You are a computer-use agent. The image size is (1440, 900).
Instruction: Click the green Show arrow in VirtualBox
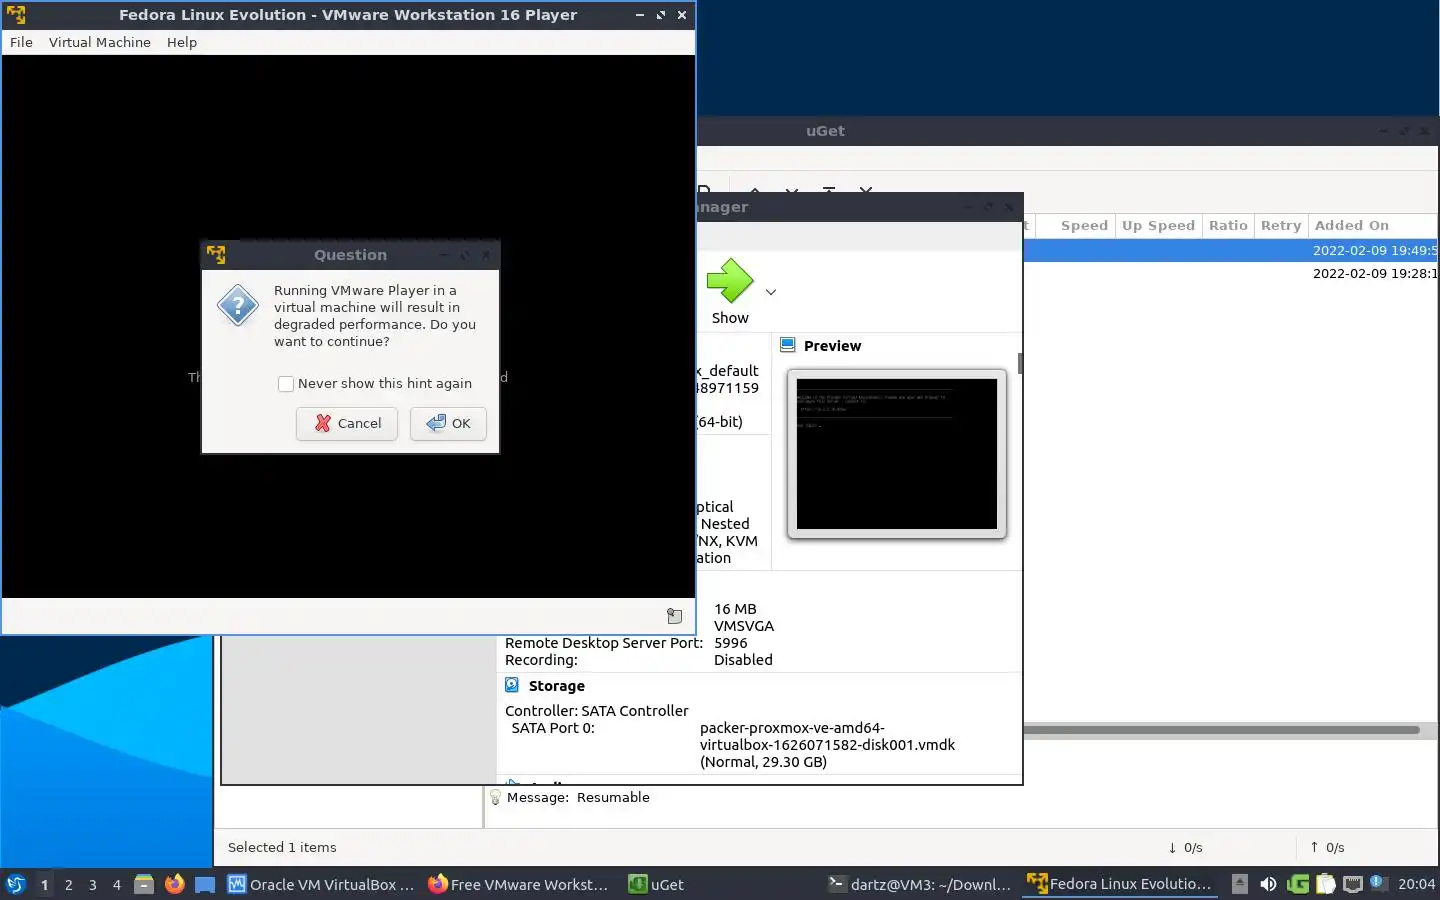point(730,281)
